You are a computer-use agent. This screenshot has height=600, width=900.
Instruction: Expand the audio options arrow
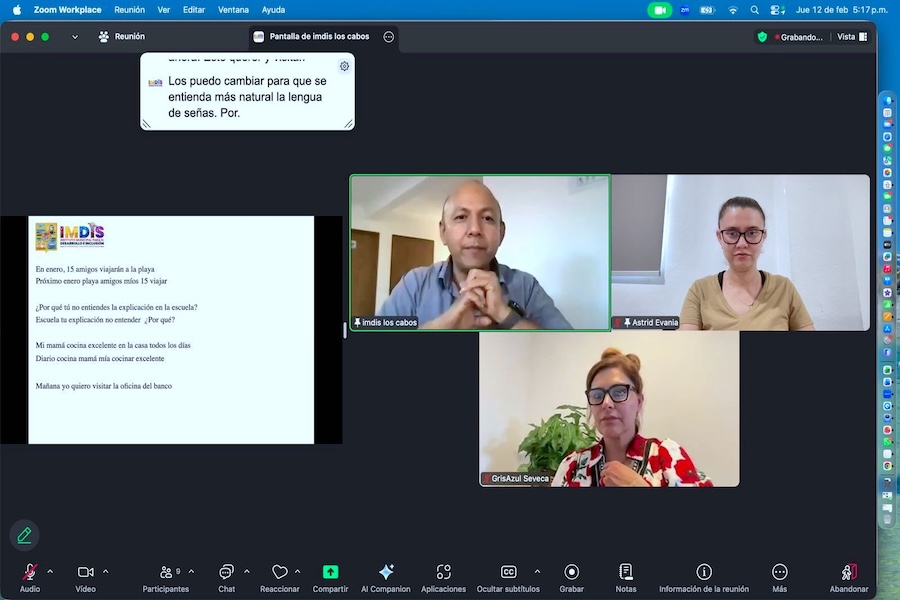click(50, 571)
